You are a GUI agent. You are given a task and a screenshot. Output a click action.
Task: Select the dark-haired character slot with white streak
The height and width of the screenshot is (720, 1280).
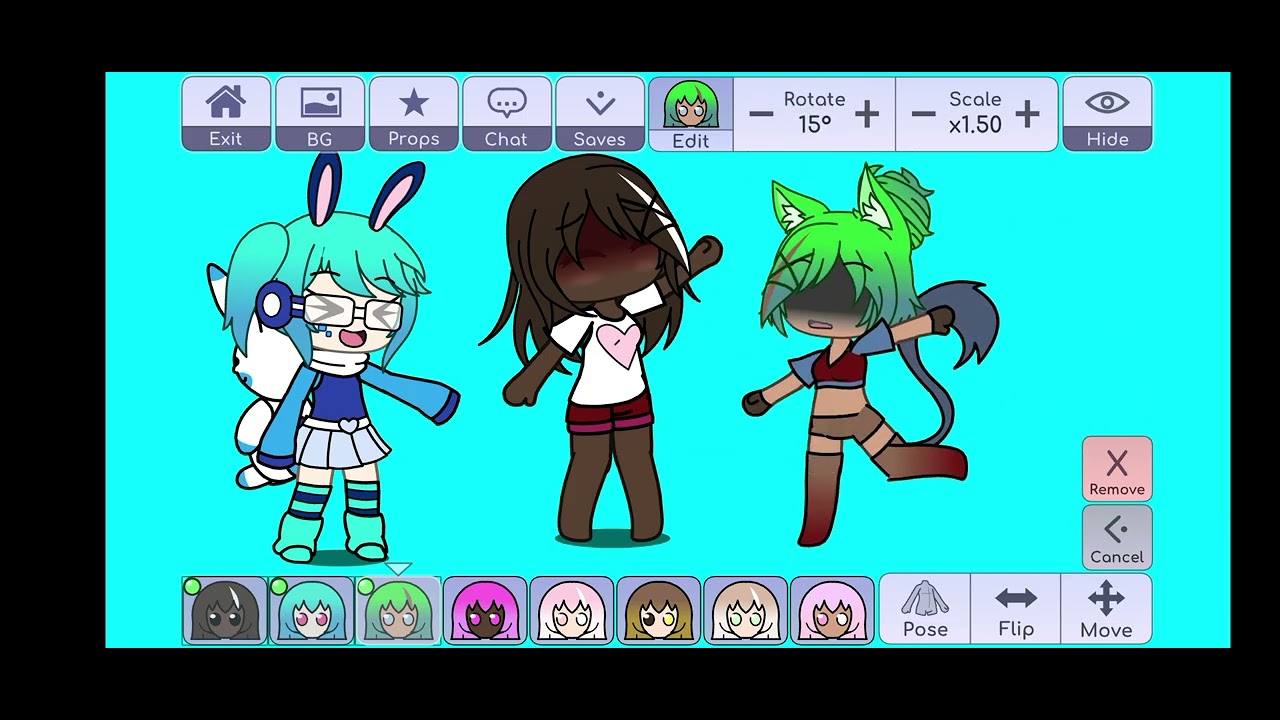pyautogui.click(x=225, y=609)
